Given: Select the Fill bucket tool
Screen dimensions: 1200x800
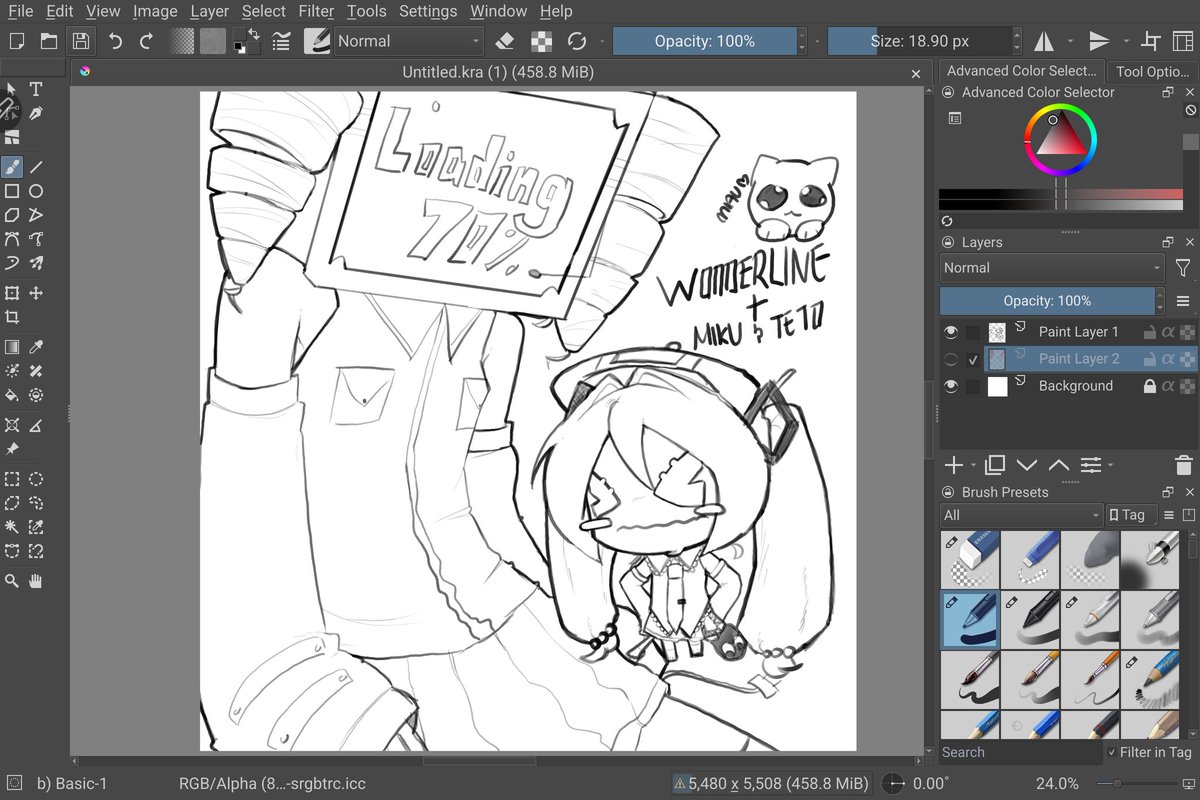Looking at the screenshot, I should tap(12, 395).
